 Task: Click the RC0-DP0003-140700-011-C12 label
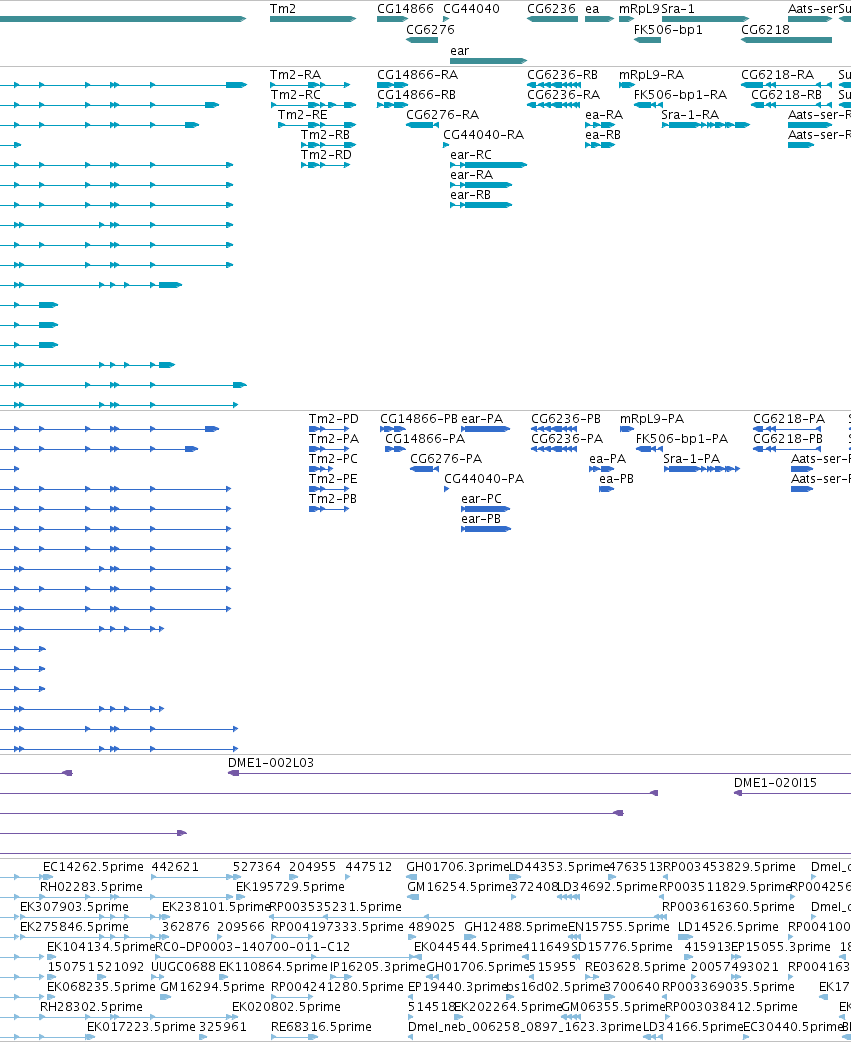click(252, 946)
